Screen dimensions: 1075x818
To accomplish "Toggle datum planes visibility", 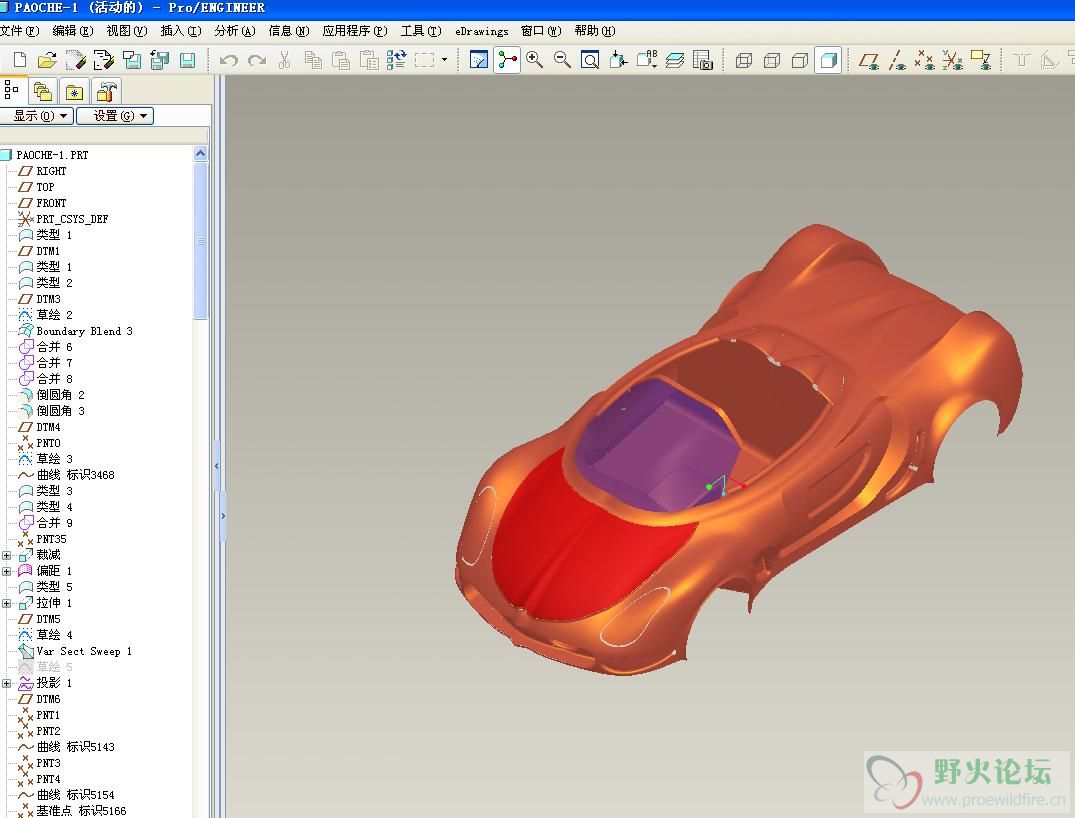I will tap(869, 60).
